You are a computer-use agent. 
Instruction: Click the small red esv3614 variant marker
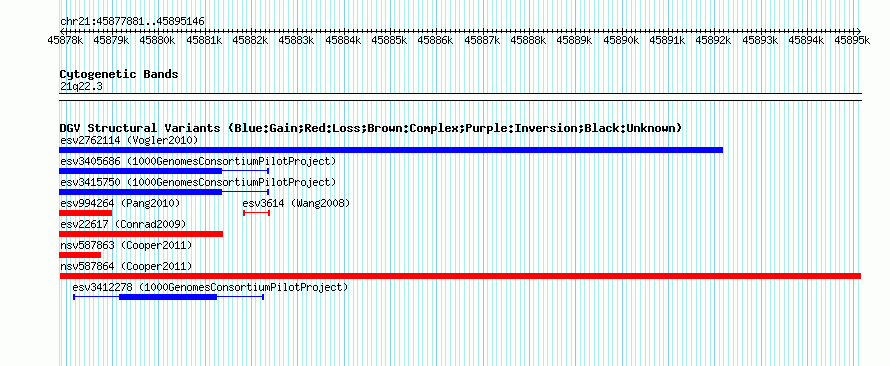click(257, 213)
